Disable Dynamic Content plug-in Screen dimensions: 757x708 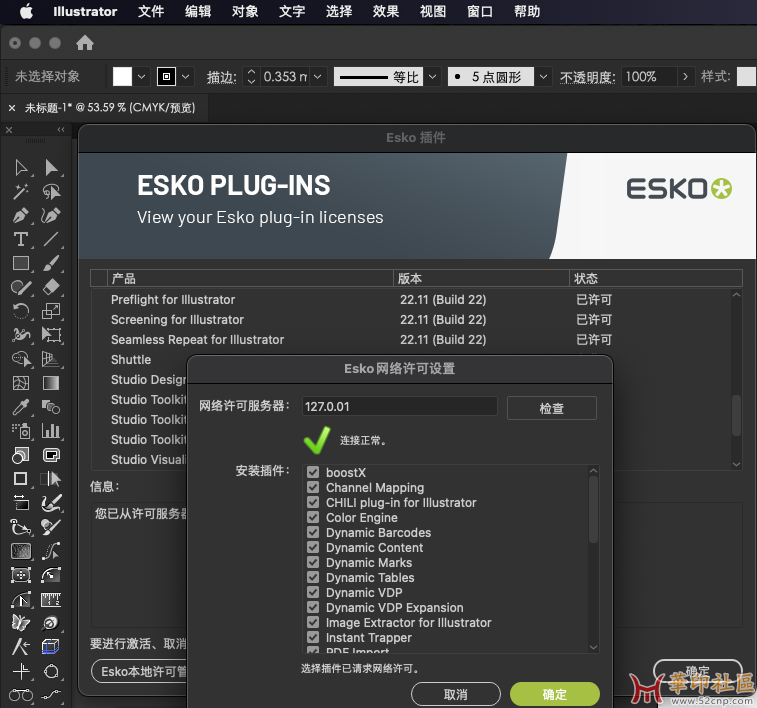pos(313,547)
